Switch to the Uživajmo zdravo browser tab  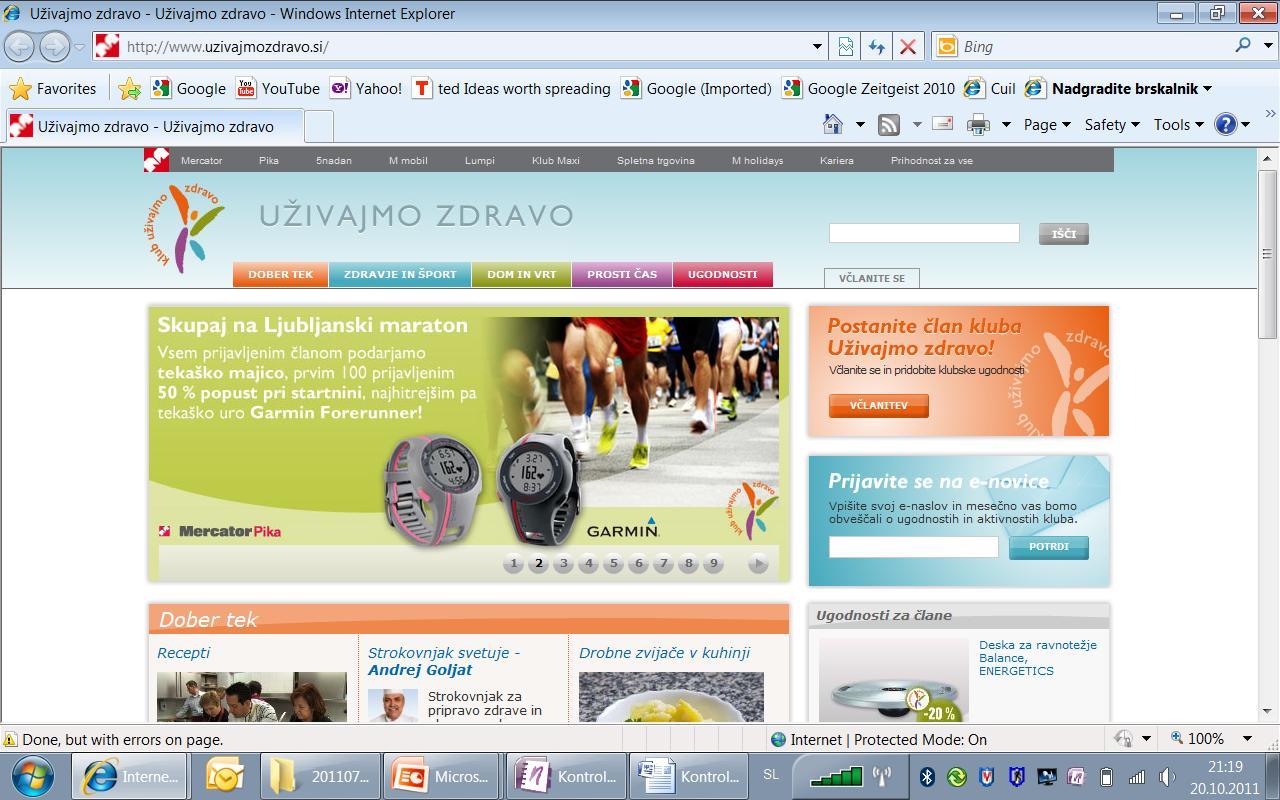[154, 127]
